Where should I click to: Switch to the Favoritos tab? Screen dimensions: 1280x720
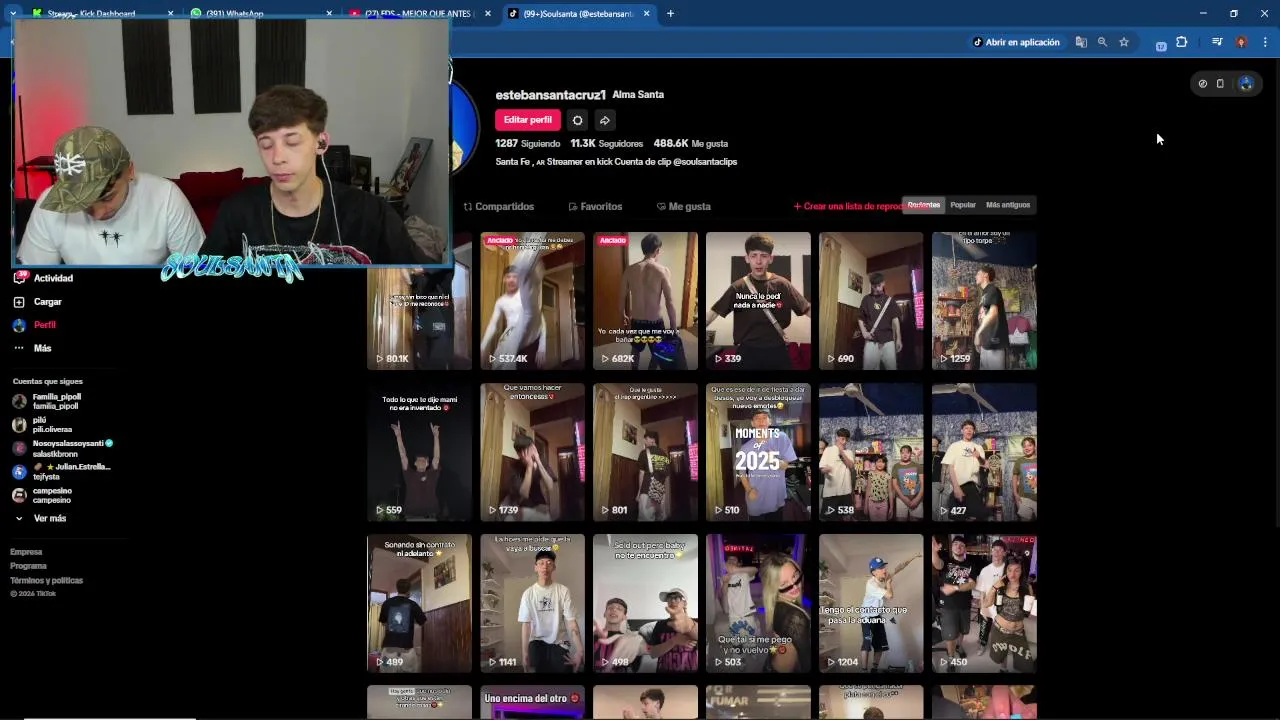click(x=595, y=206)
